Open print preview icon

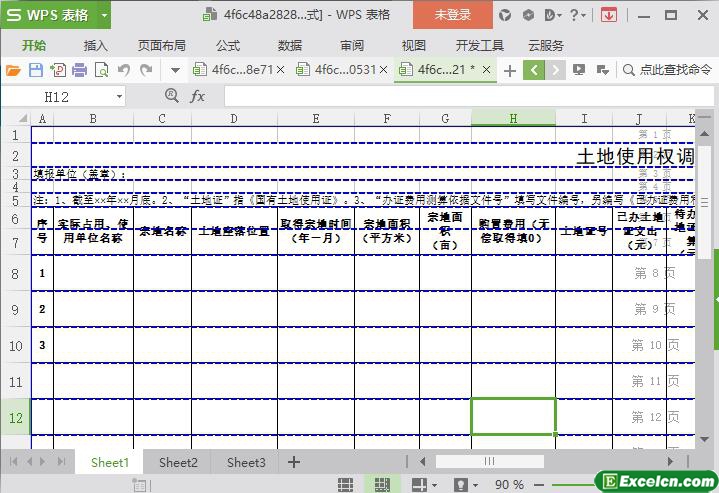(101, 70)
